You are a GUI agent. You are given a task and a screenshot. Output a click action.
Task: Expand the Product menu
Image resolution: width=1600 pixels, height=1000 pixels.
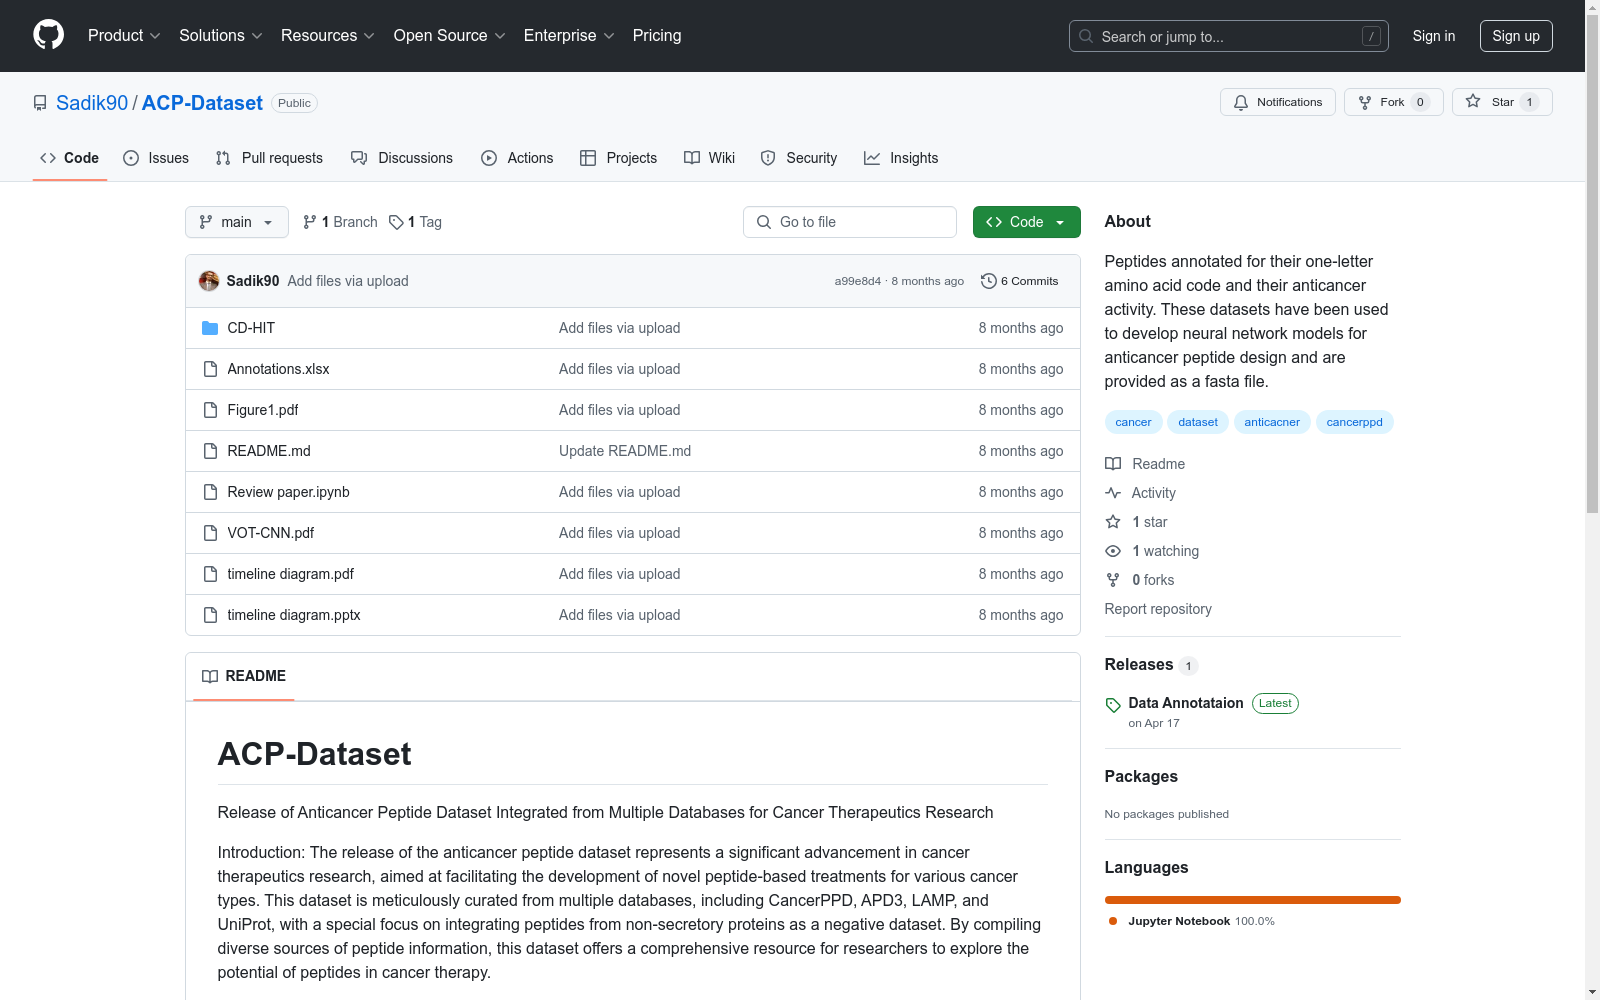coord(124,36)
